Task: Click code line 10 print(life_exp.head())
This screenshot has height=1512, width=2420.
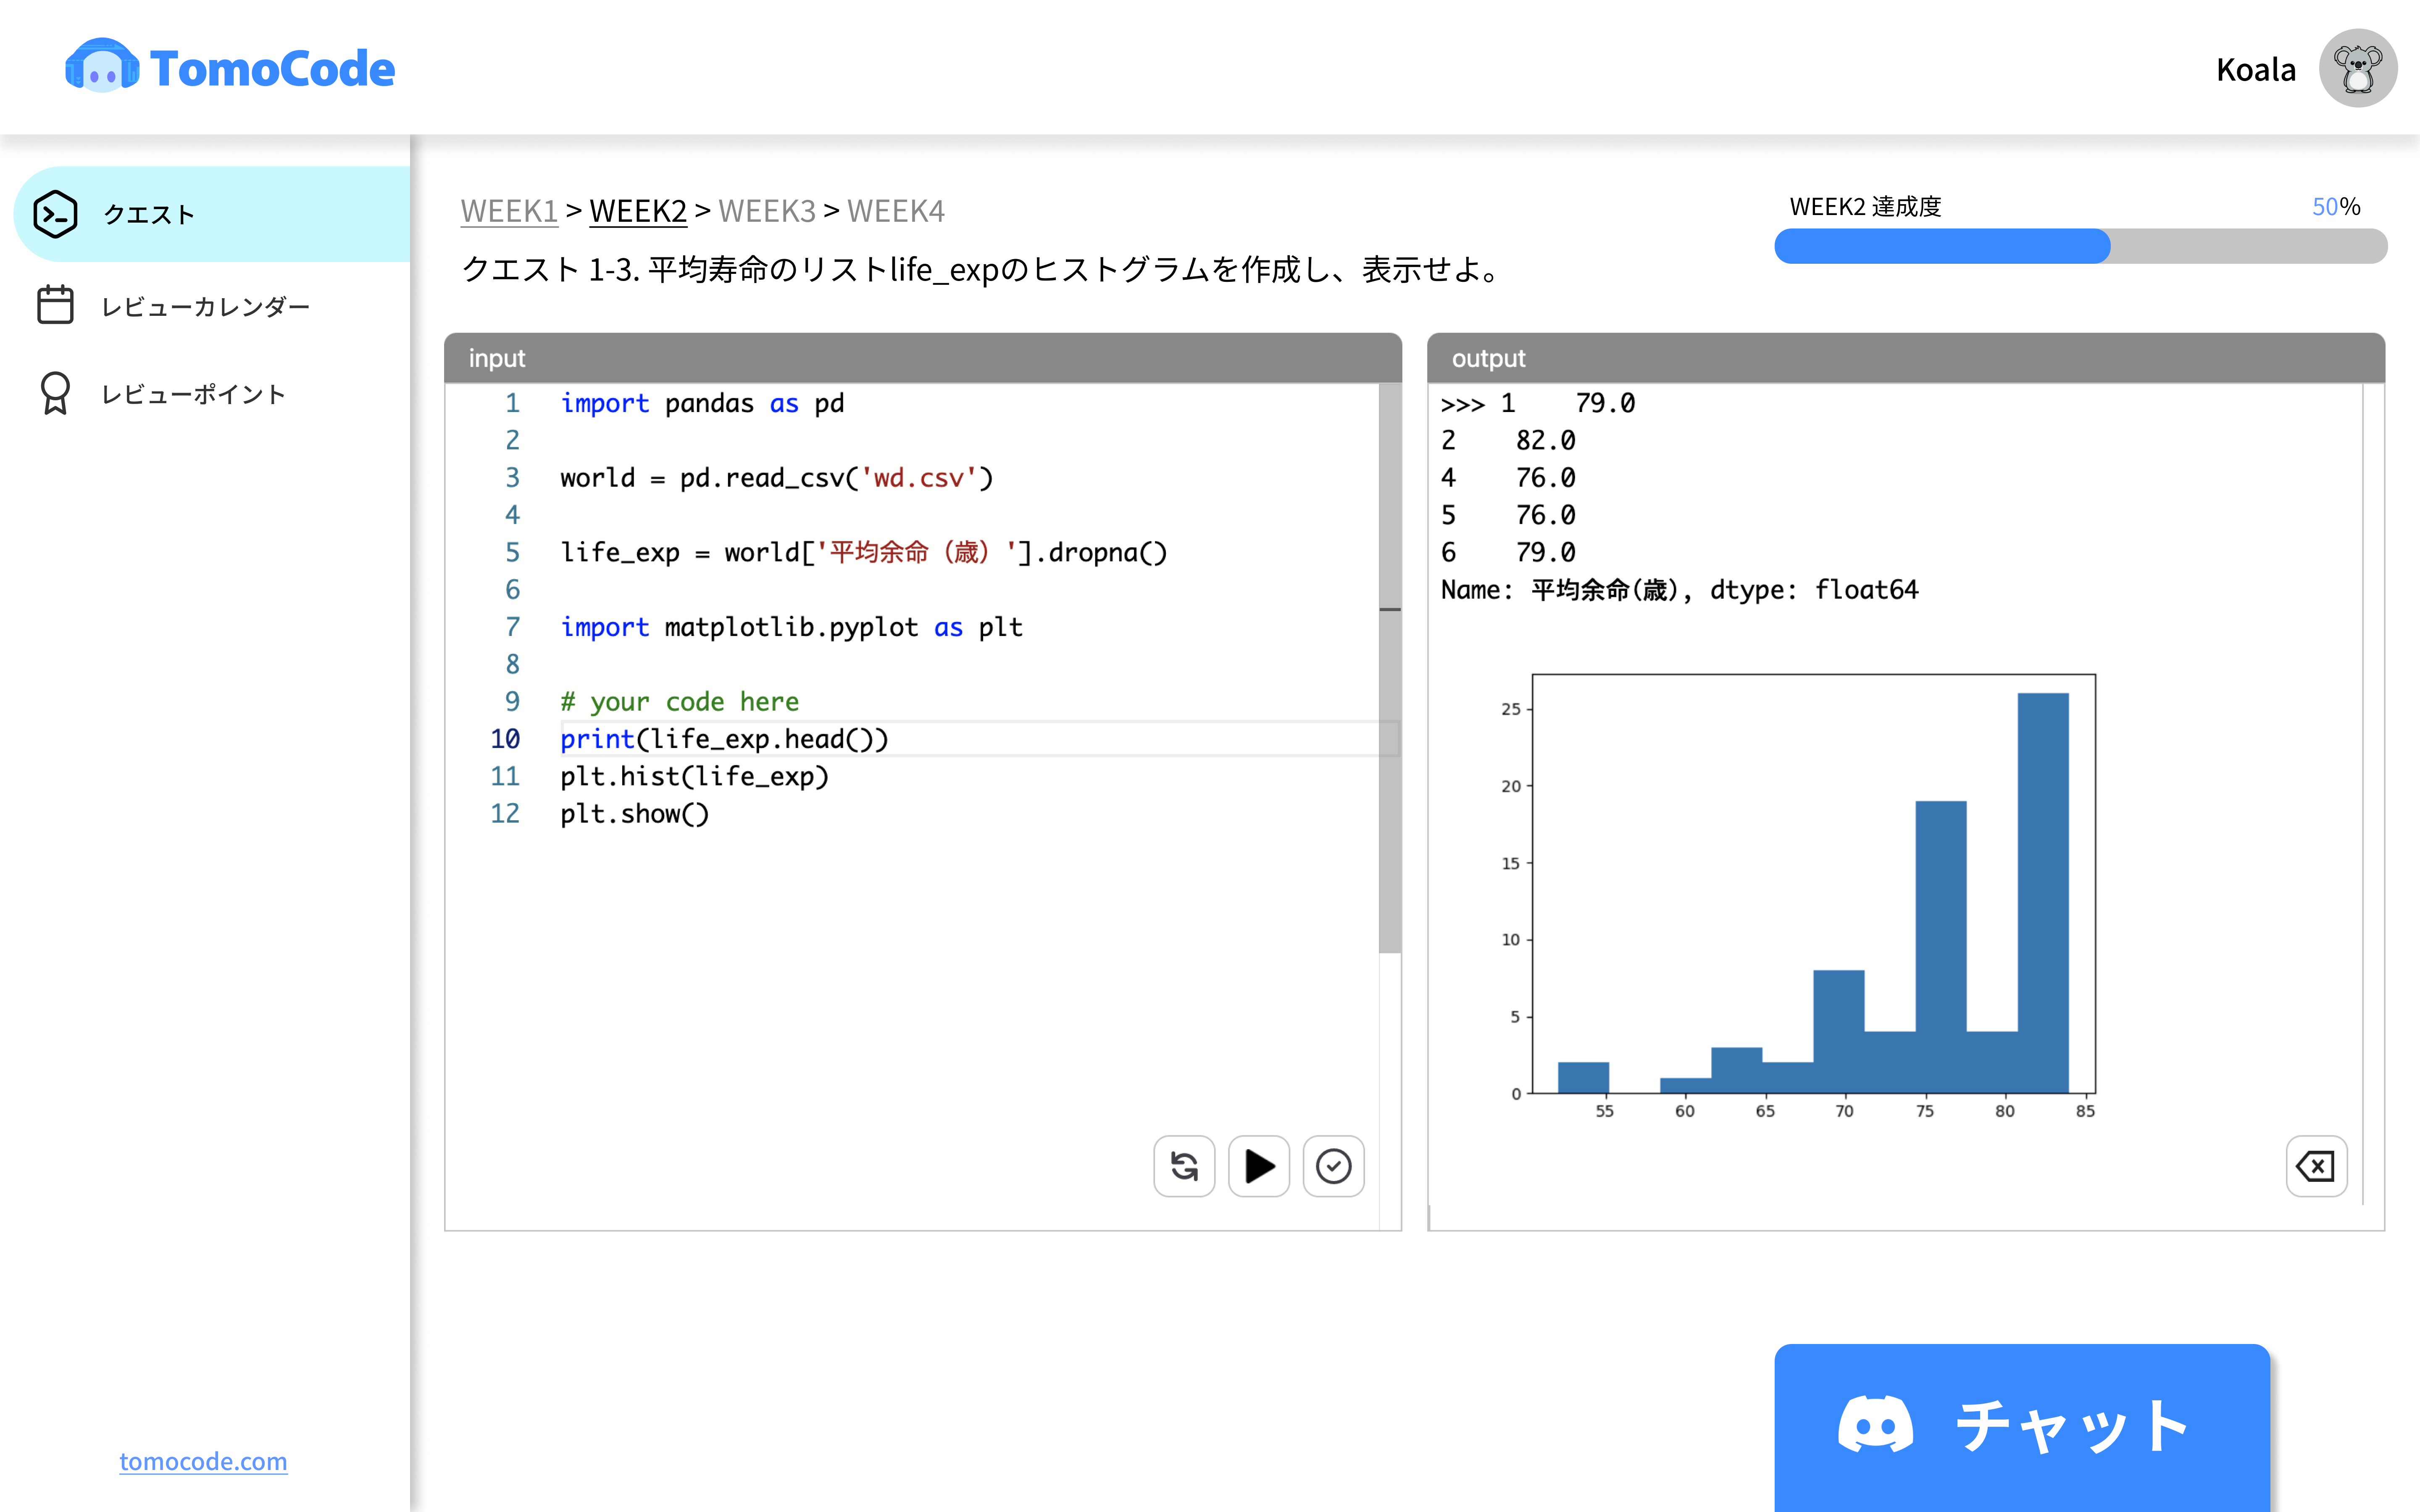Action: point(724,739)
